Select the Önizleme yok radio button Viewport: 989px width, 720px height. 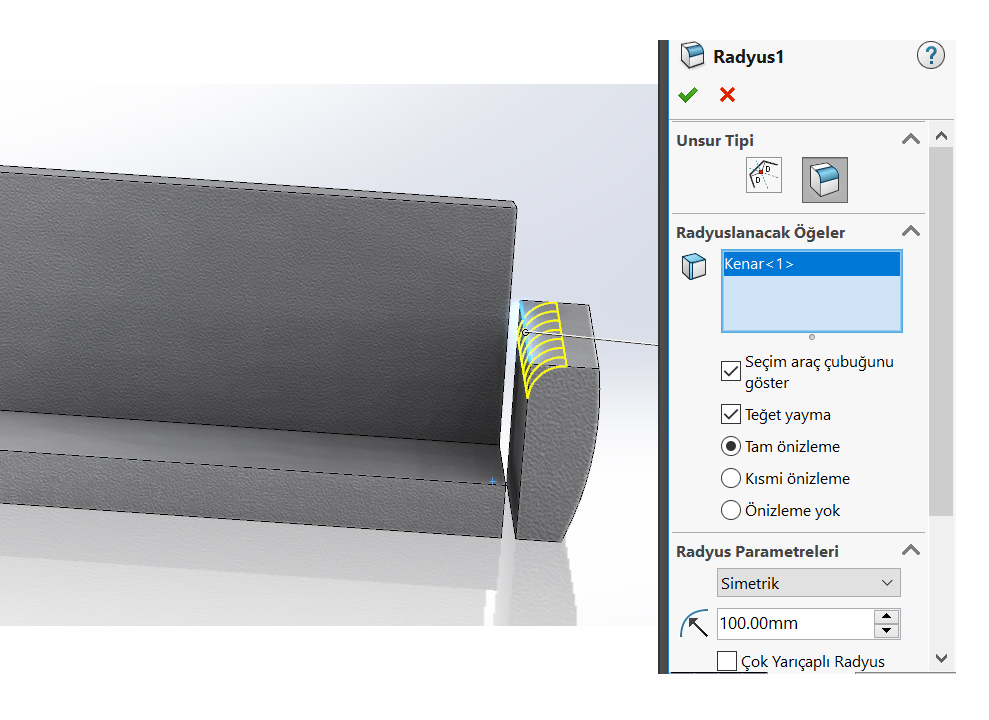tap(730, 509)
